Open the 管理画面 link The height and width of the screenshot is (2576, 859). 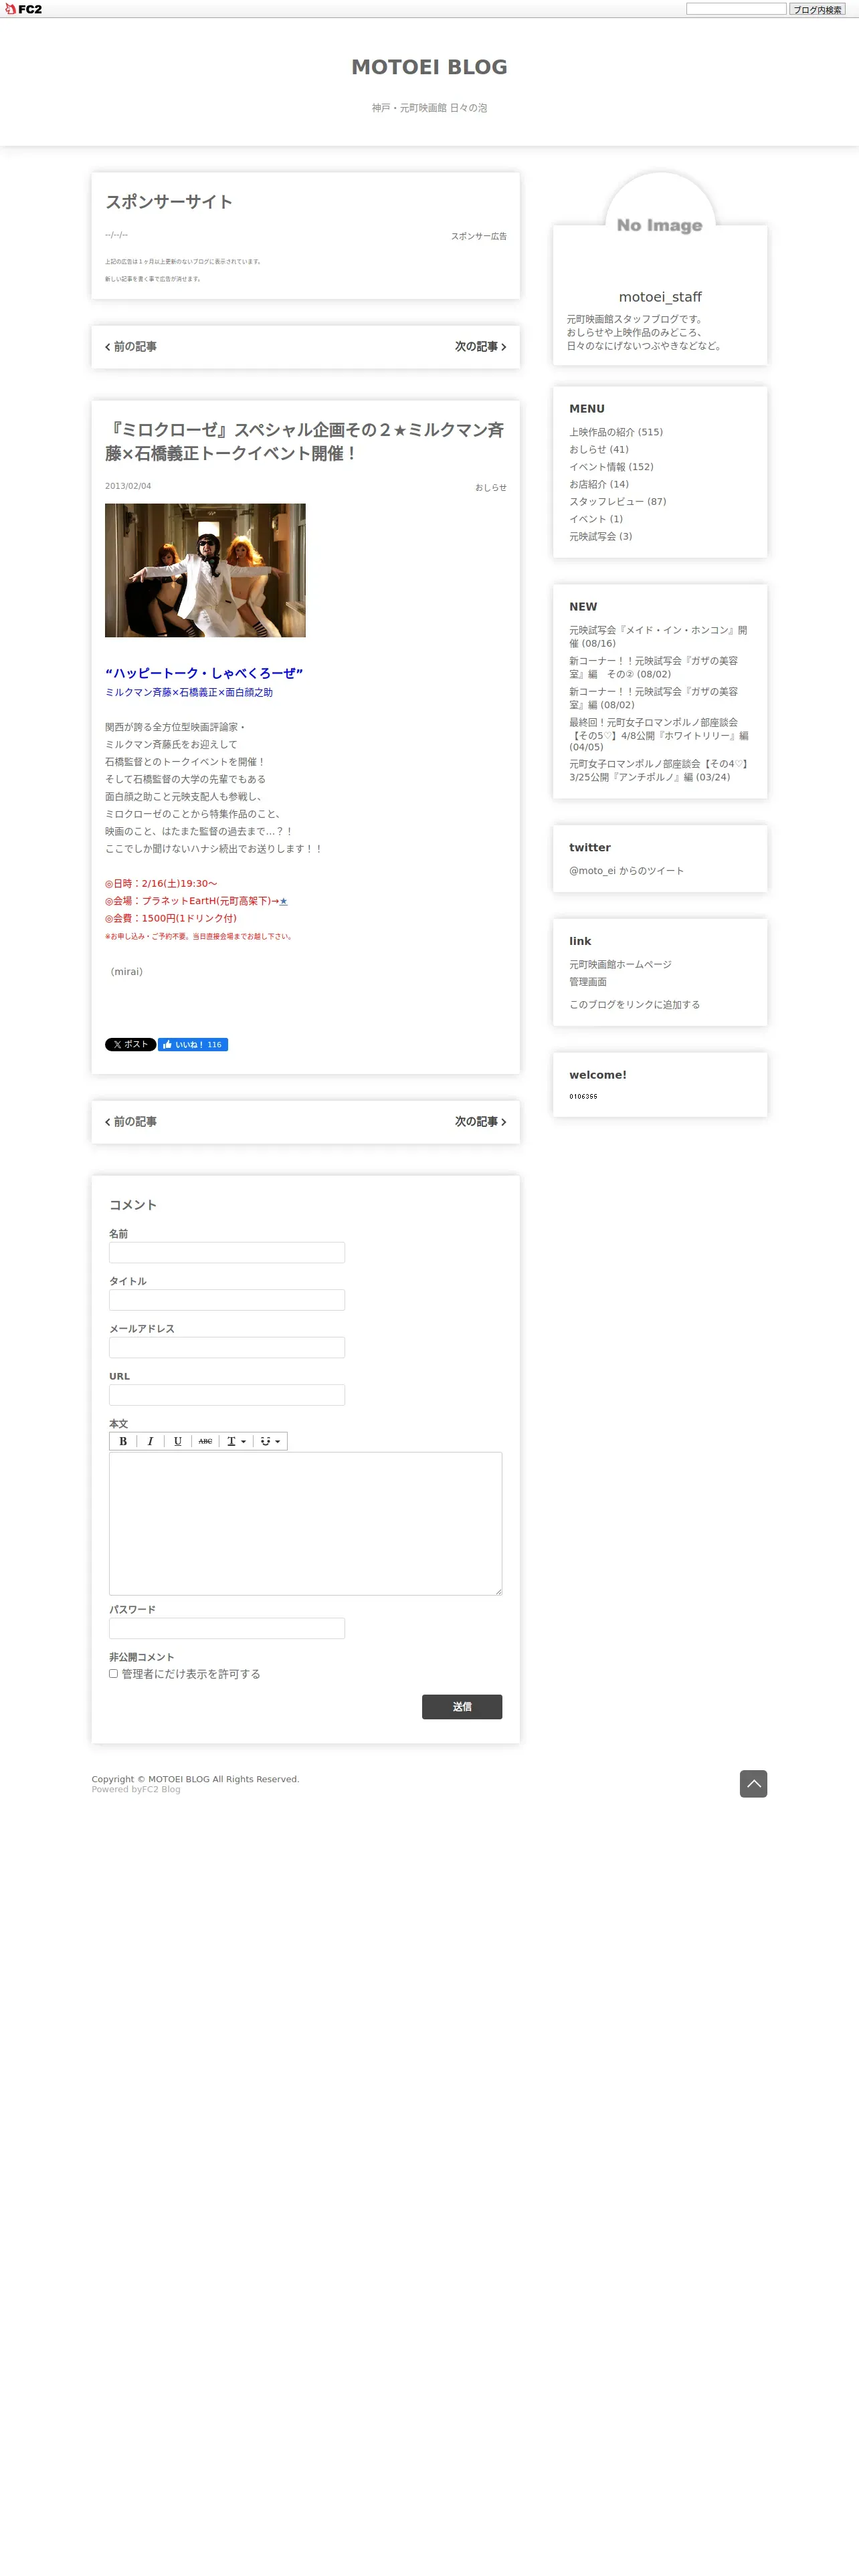click(588, 982)
